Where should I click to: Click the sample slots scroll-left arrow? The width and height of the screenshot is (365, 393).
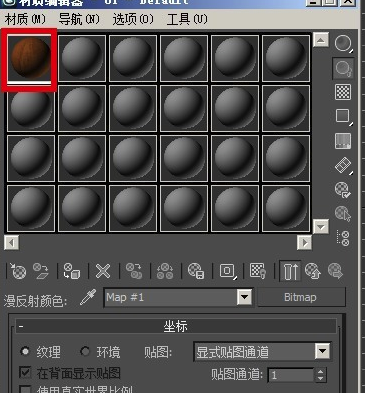12,243
